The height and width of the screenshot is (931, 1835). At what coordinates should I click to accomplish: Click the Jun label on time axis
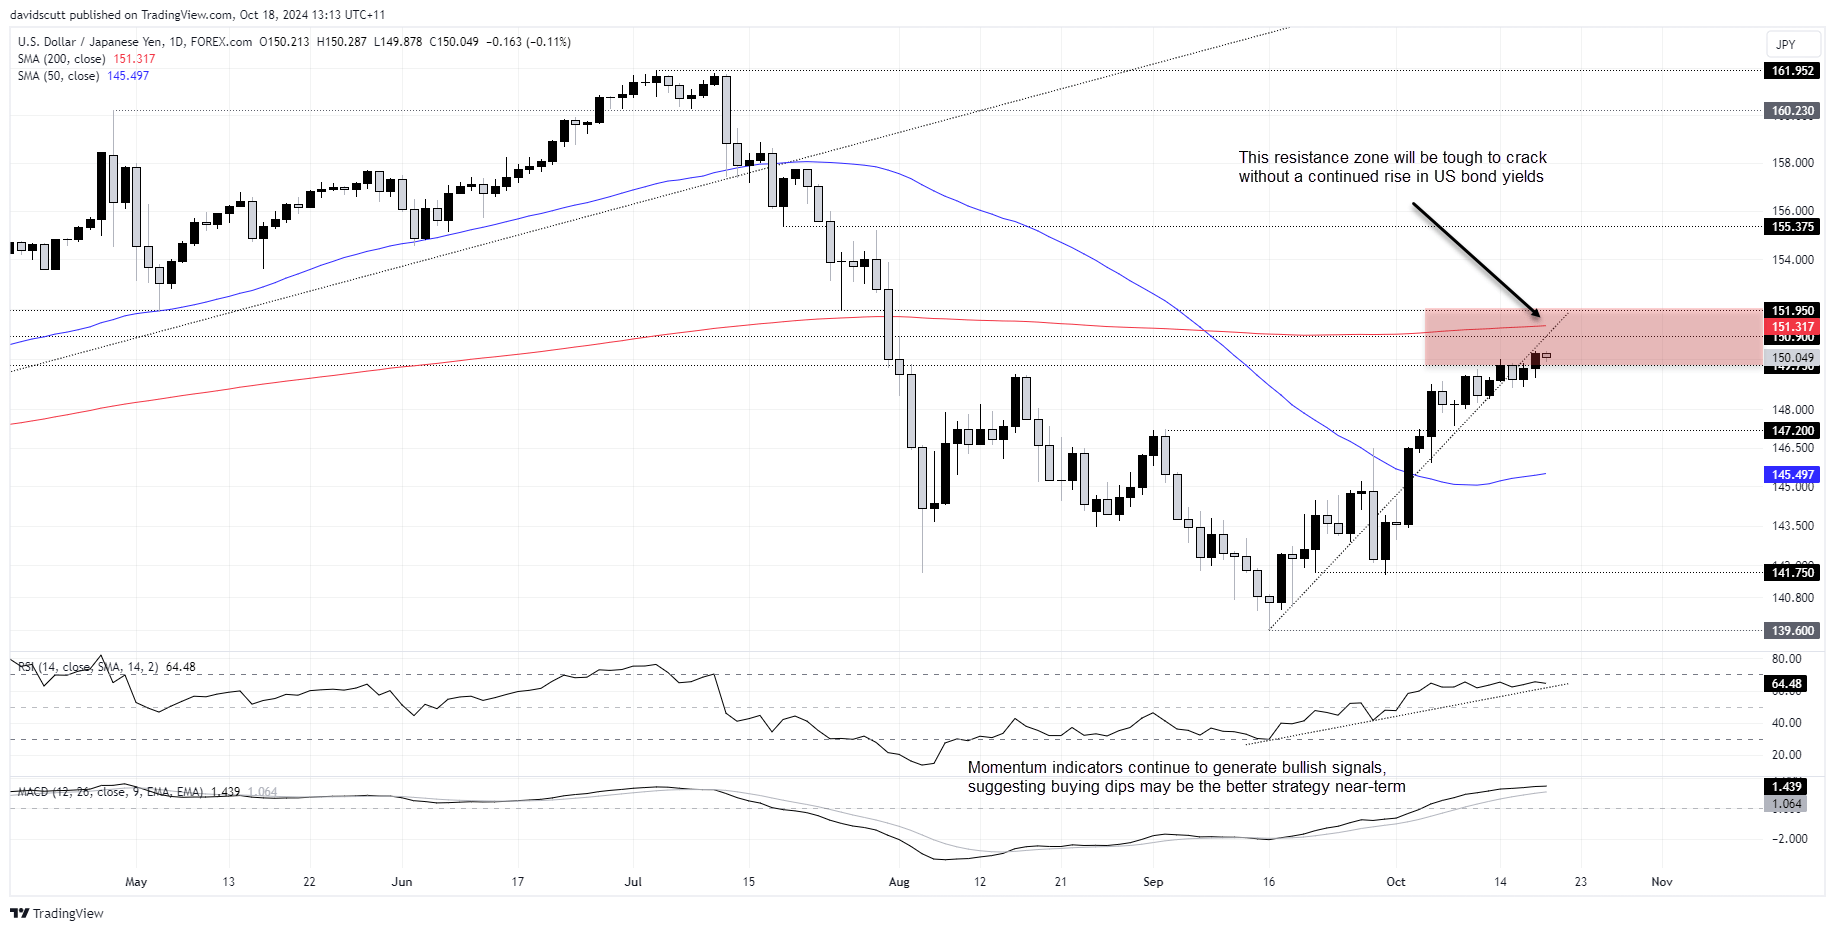click(x=402, y=882)
